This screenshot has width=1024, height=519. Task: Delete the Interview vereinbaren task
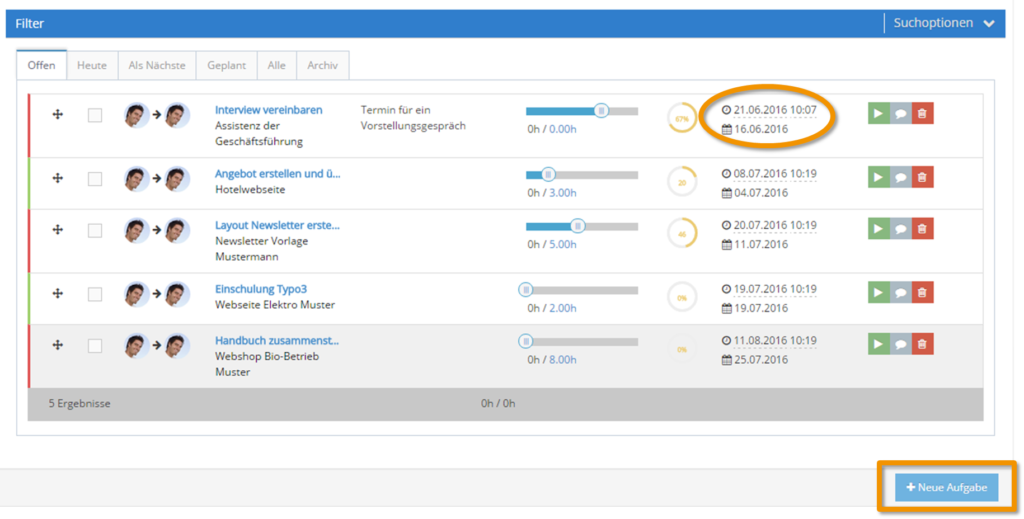pyautogui.click(x=922, y=114)
